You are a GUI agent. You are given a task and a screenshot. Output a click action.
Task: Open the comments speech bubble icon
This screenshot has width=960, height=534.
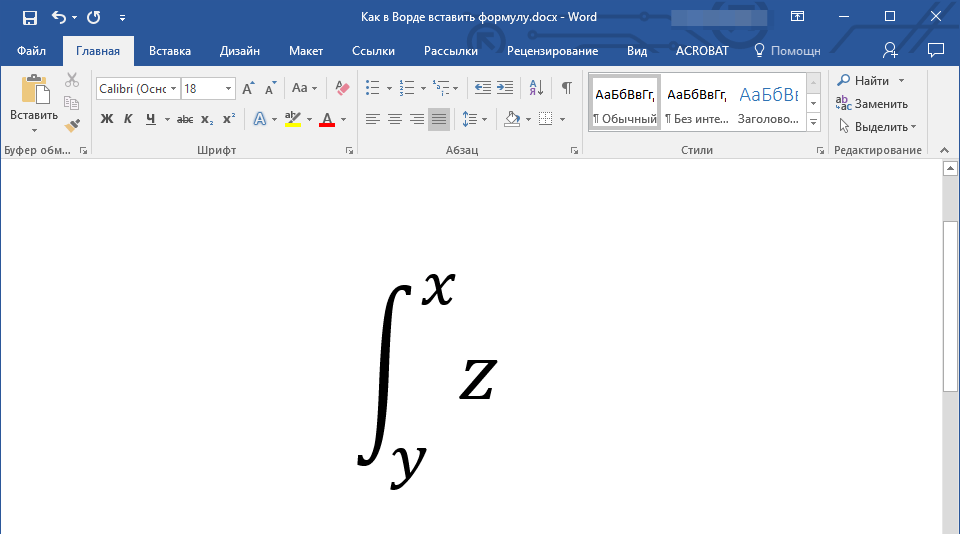click(x=936, y=50)
